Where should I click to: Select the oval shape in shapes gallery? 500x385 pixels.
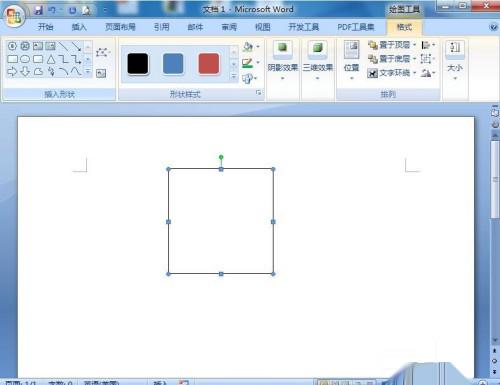(x=25, y=59)
